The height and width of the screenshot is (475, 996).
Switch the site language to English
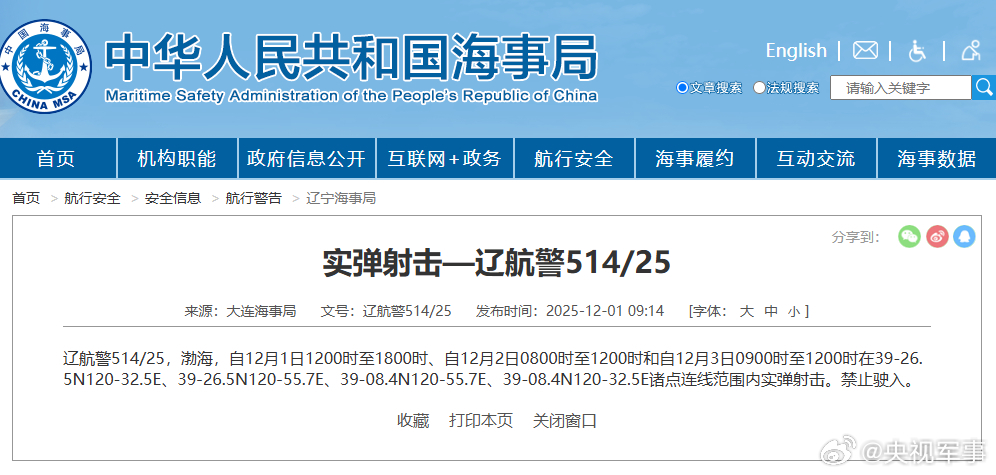pyautogui.click(x=796, y=50)
